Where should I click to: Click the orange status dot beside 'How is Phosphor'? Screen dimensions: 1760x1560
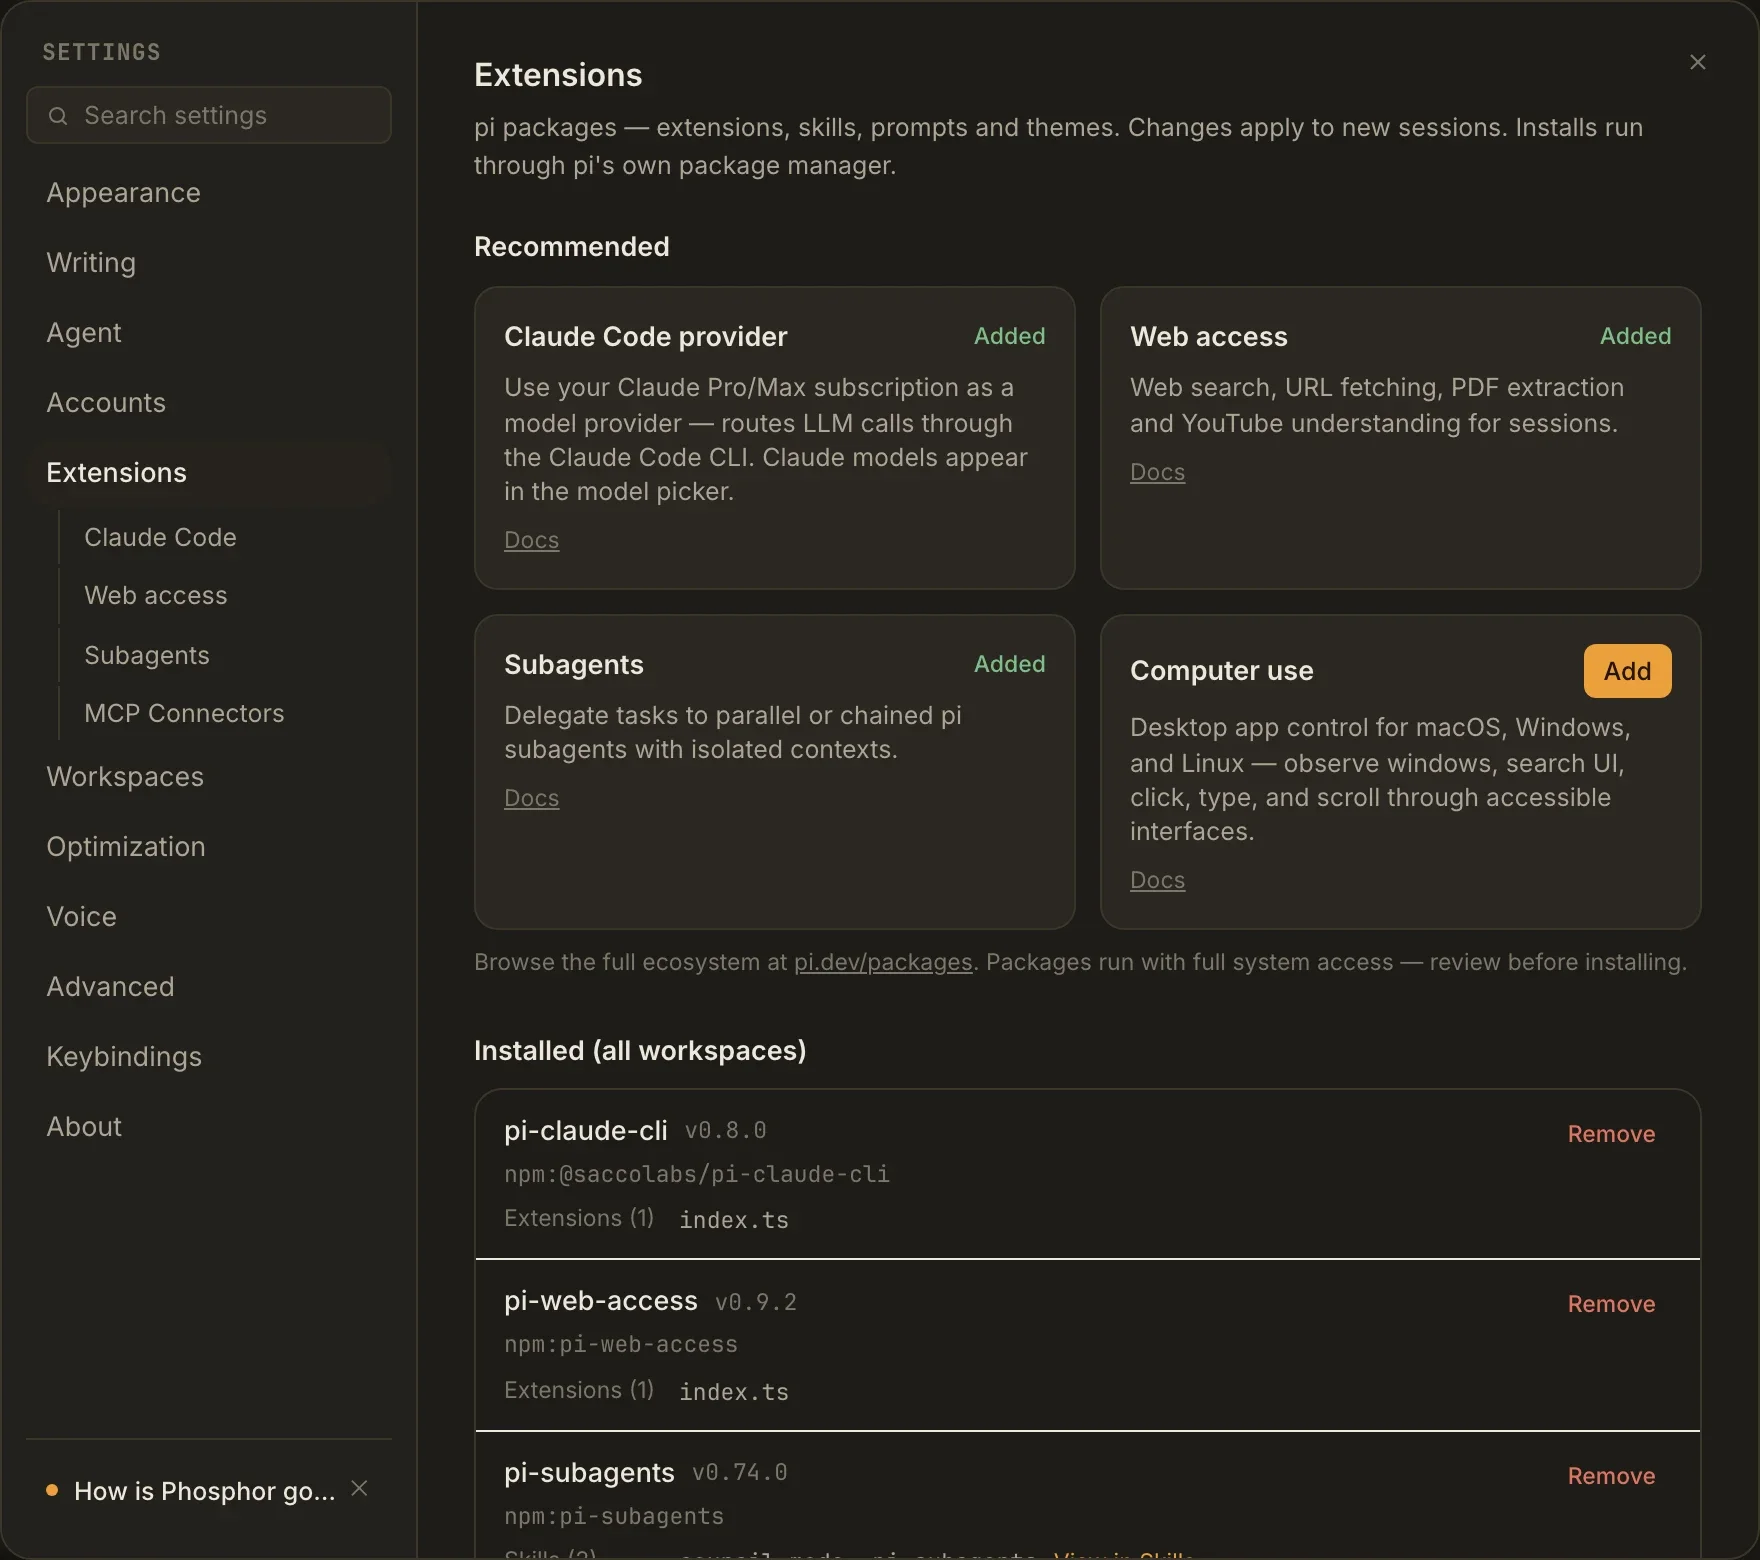click(x=52, y=1490)
